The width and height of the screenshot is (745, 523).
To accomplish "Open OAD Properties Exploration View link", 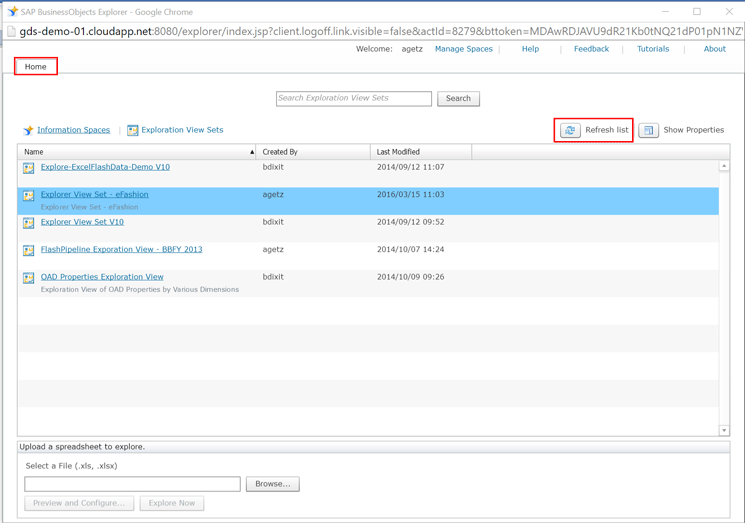I will (102, 277).
